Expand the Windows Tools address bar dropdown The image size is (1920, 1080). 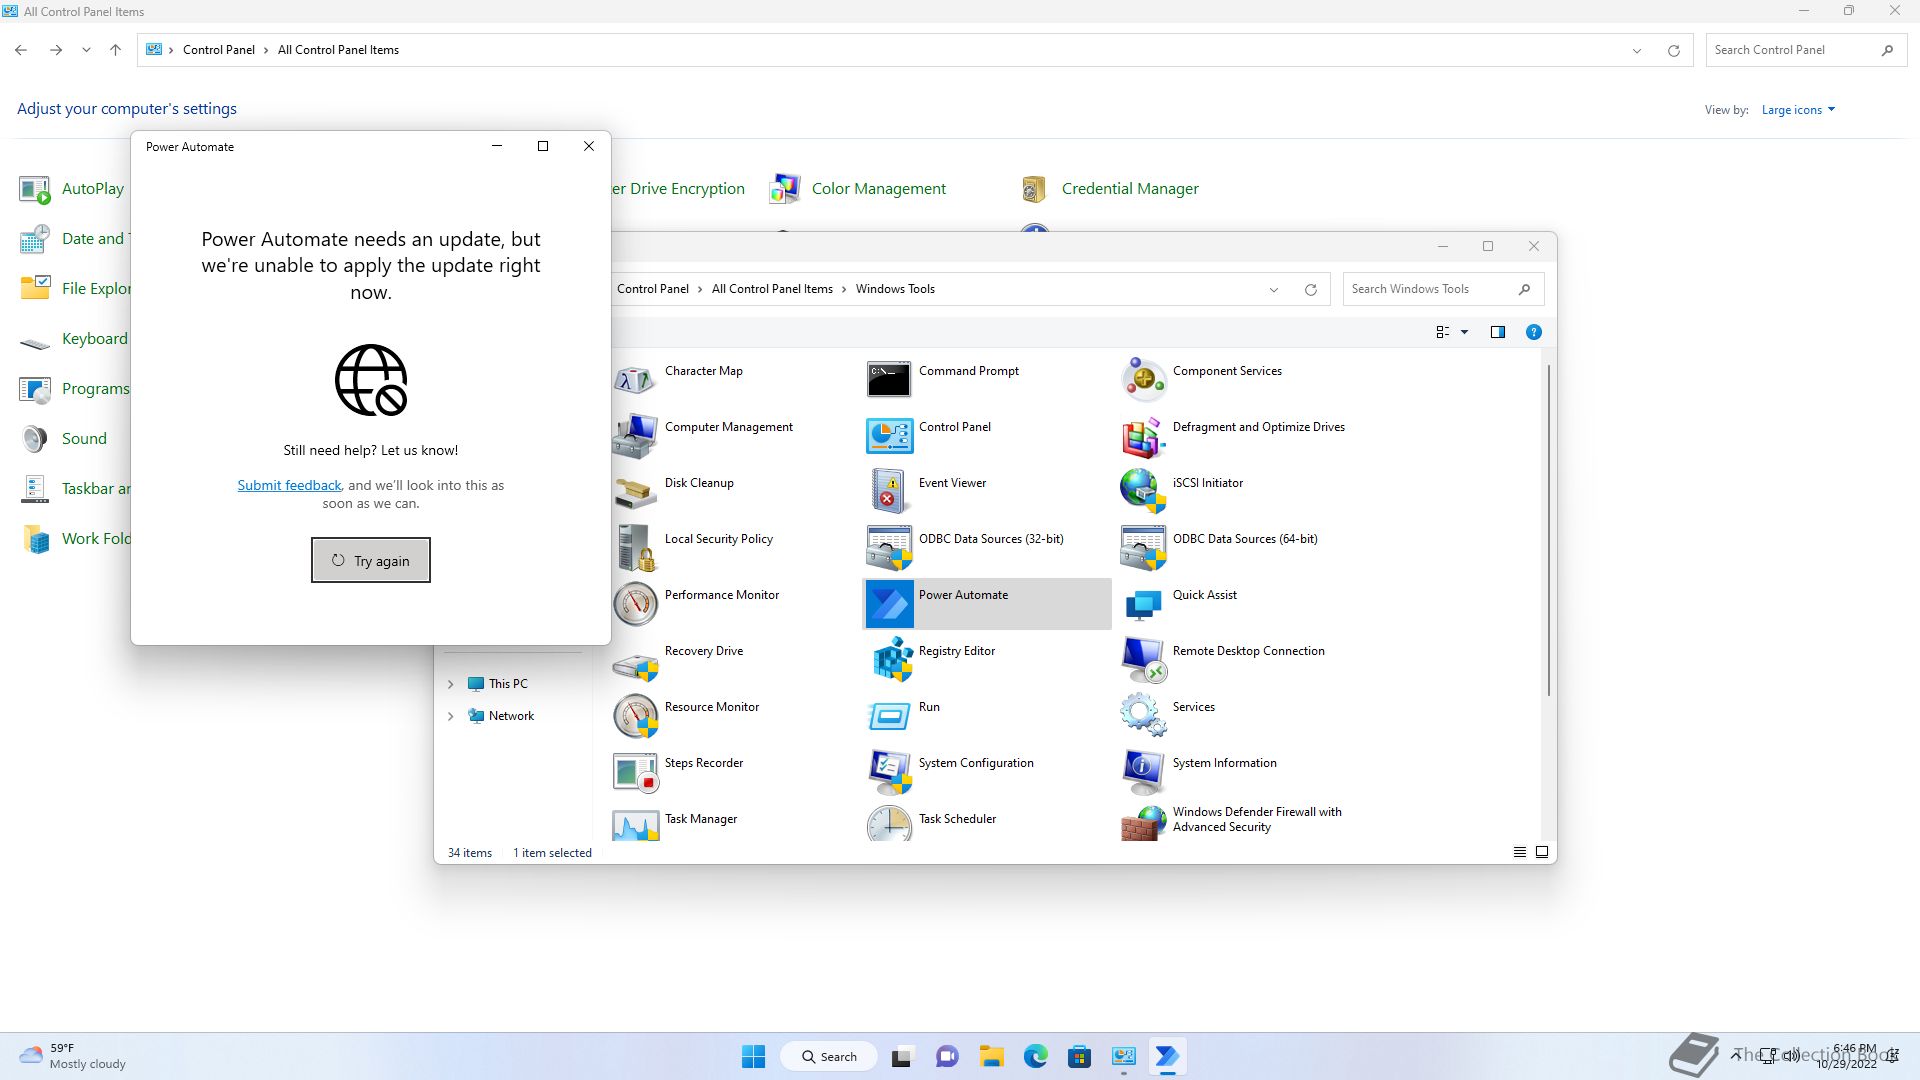[1274, 289]
